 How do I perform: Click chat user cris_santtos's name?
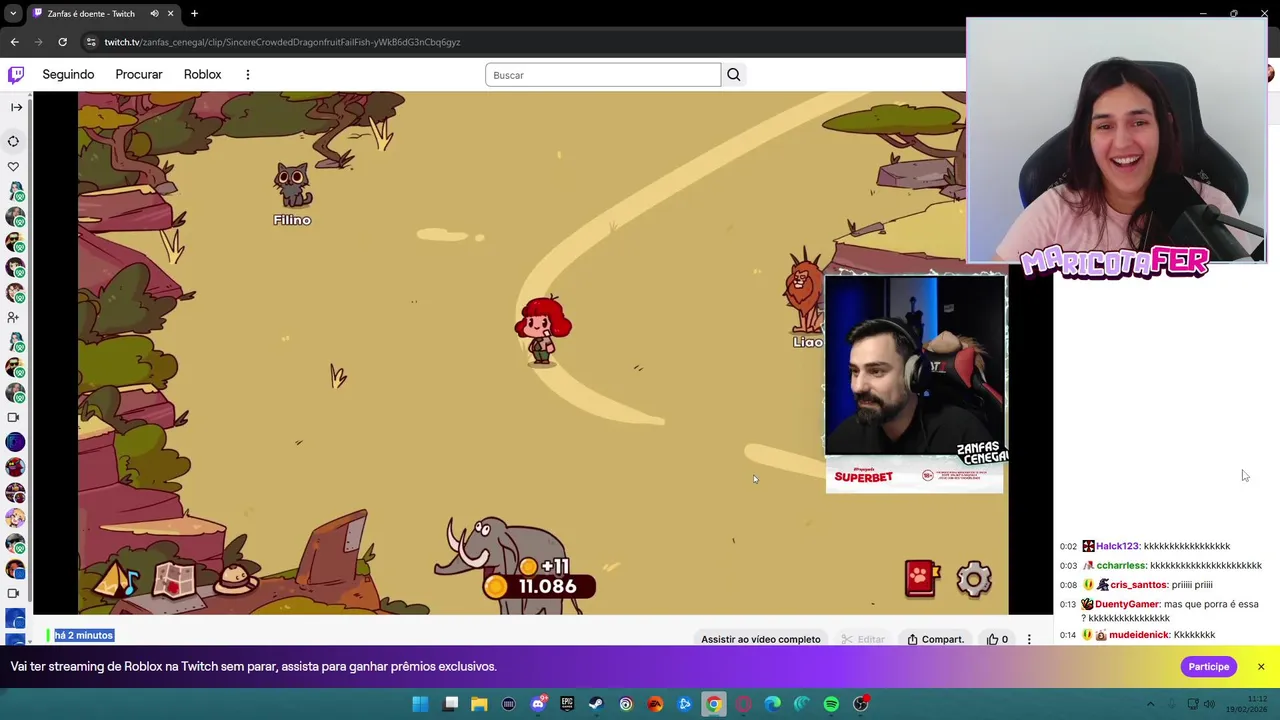pyautogui.click(x=1139, y=585)
